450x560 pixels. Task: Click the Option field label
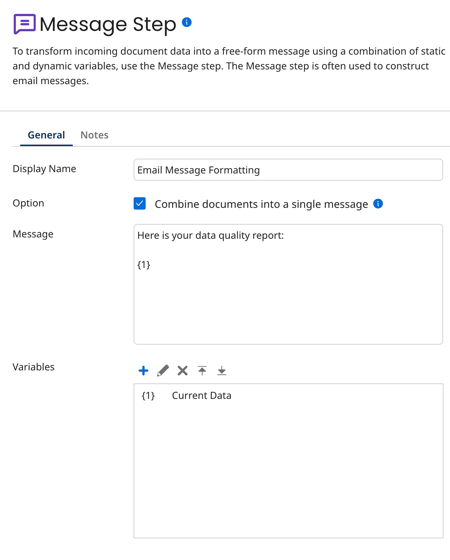(x=29, y=203)
